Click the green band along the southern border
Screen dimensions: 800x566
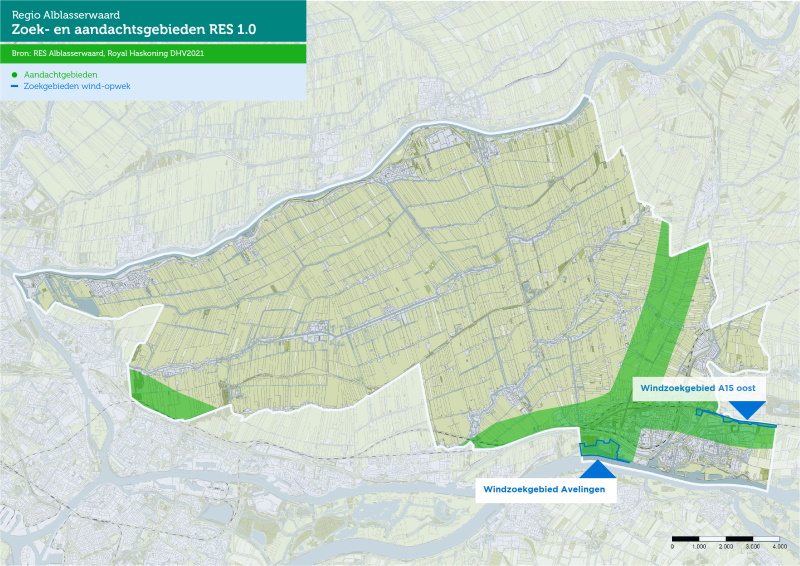520,428
